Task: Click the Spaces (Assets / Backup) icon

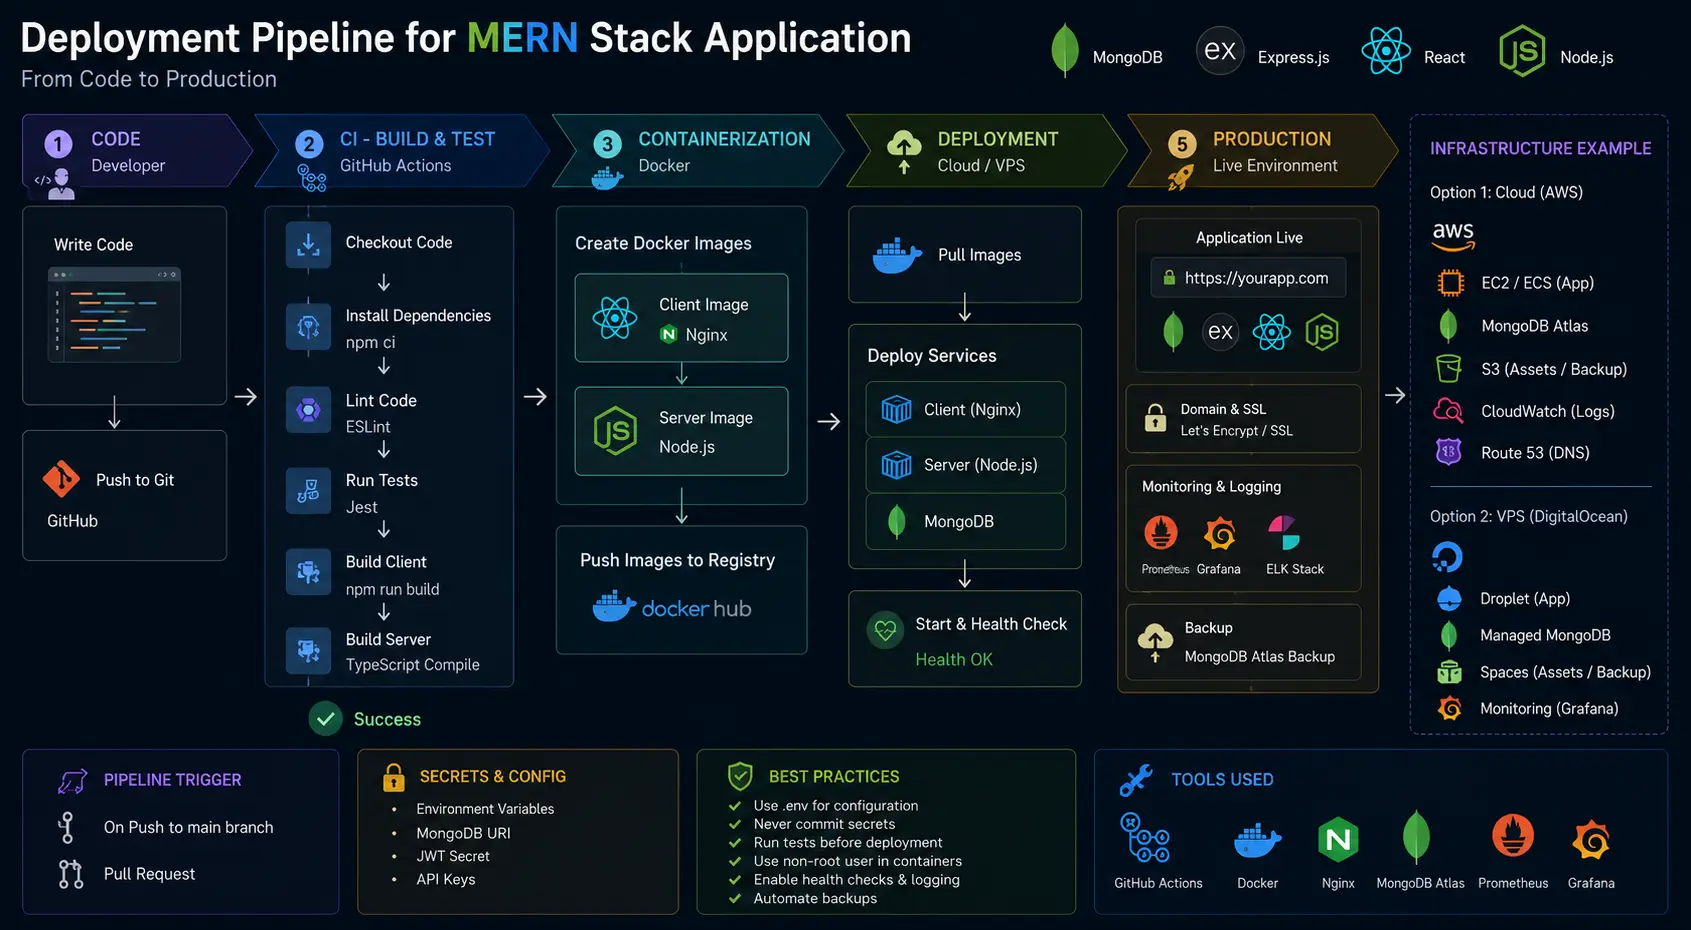Action: click(x=1449, y=672)
